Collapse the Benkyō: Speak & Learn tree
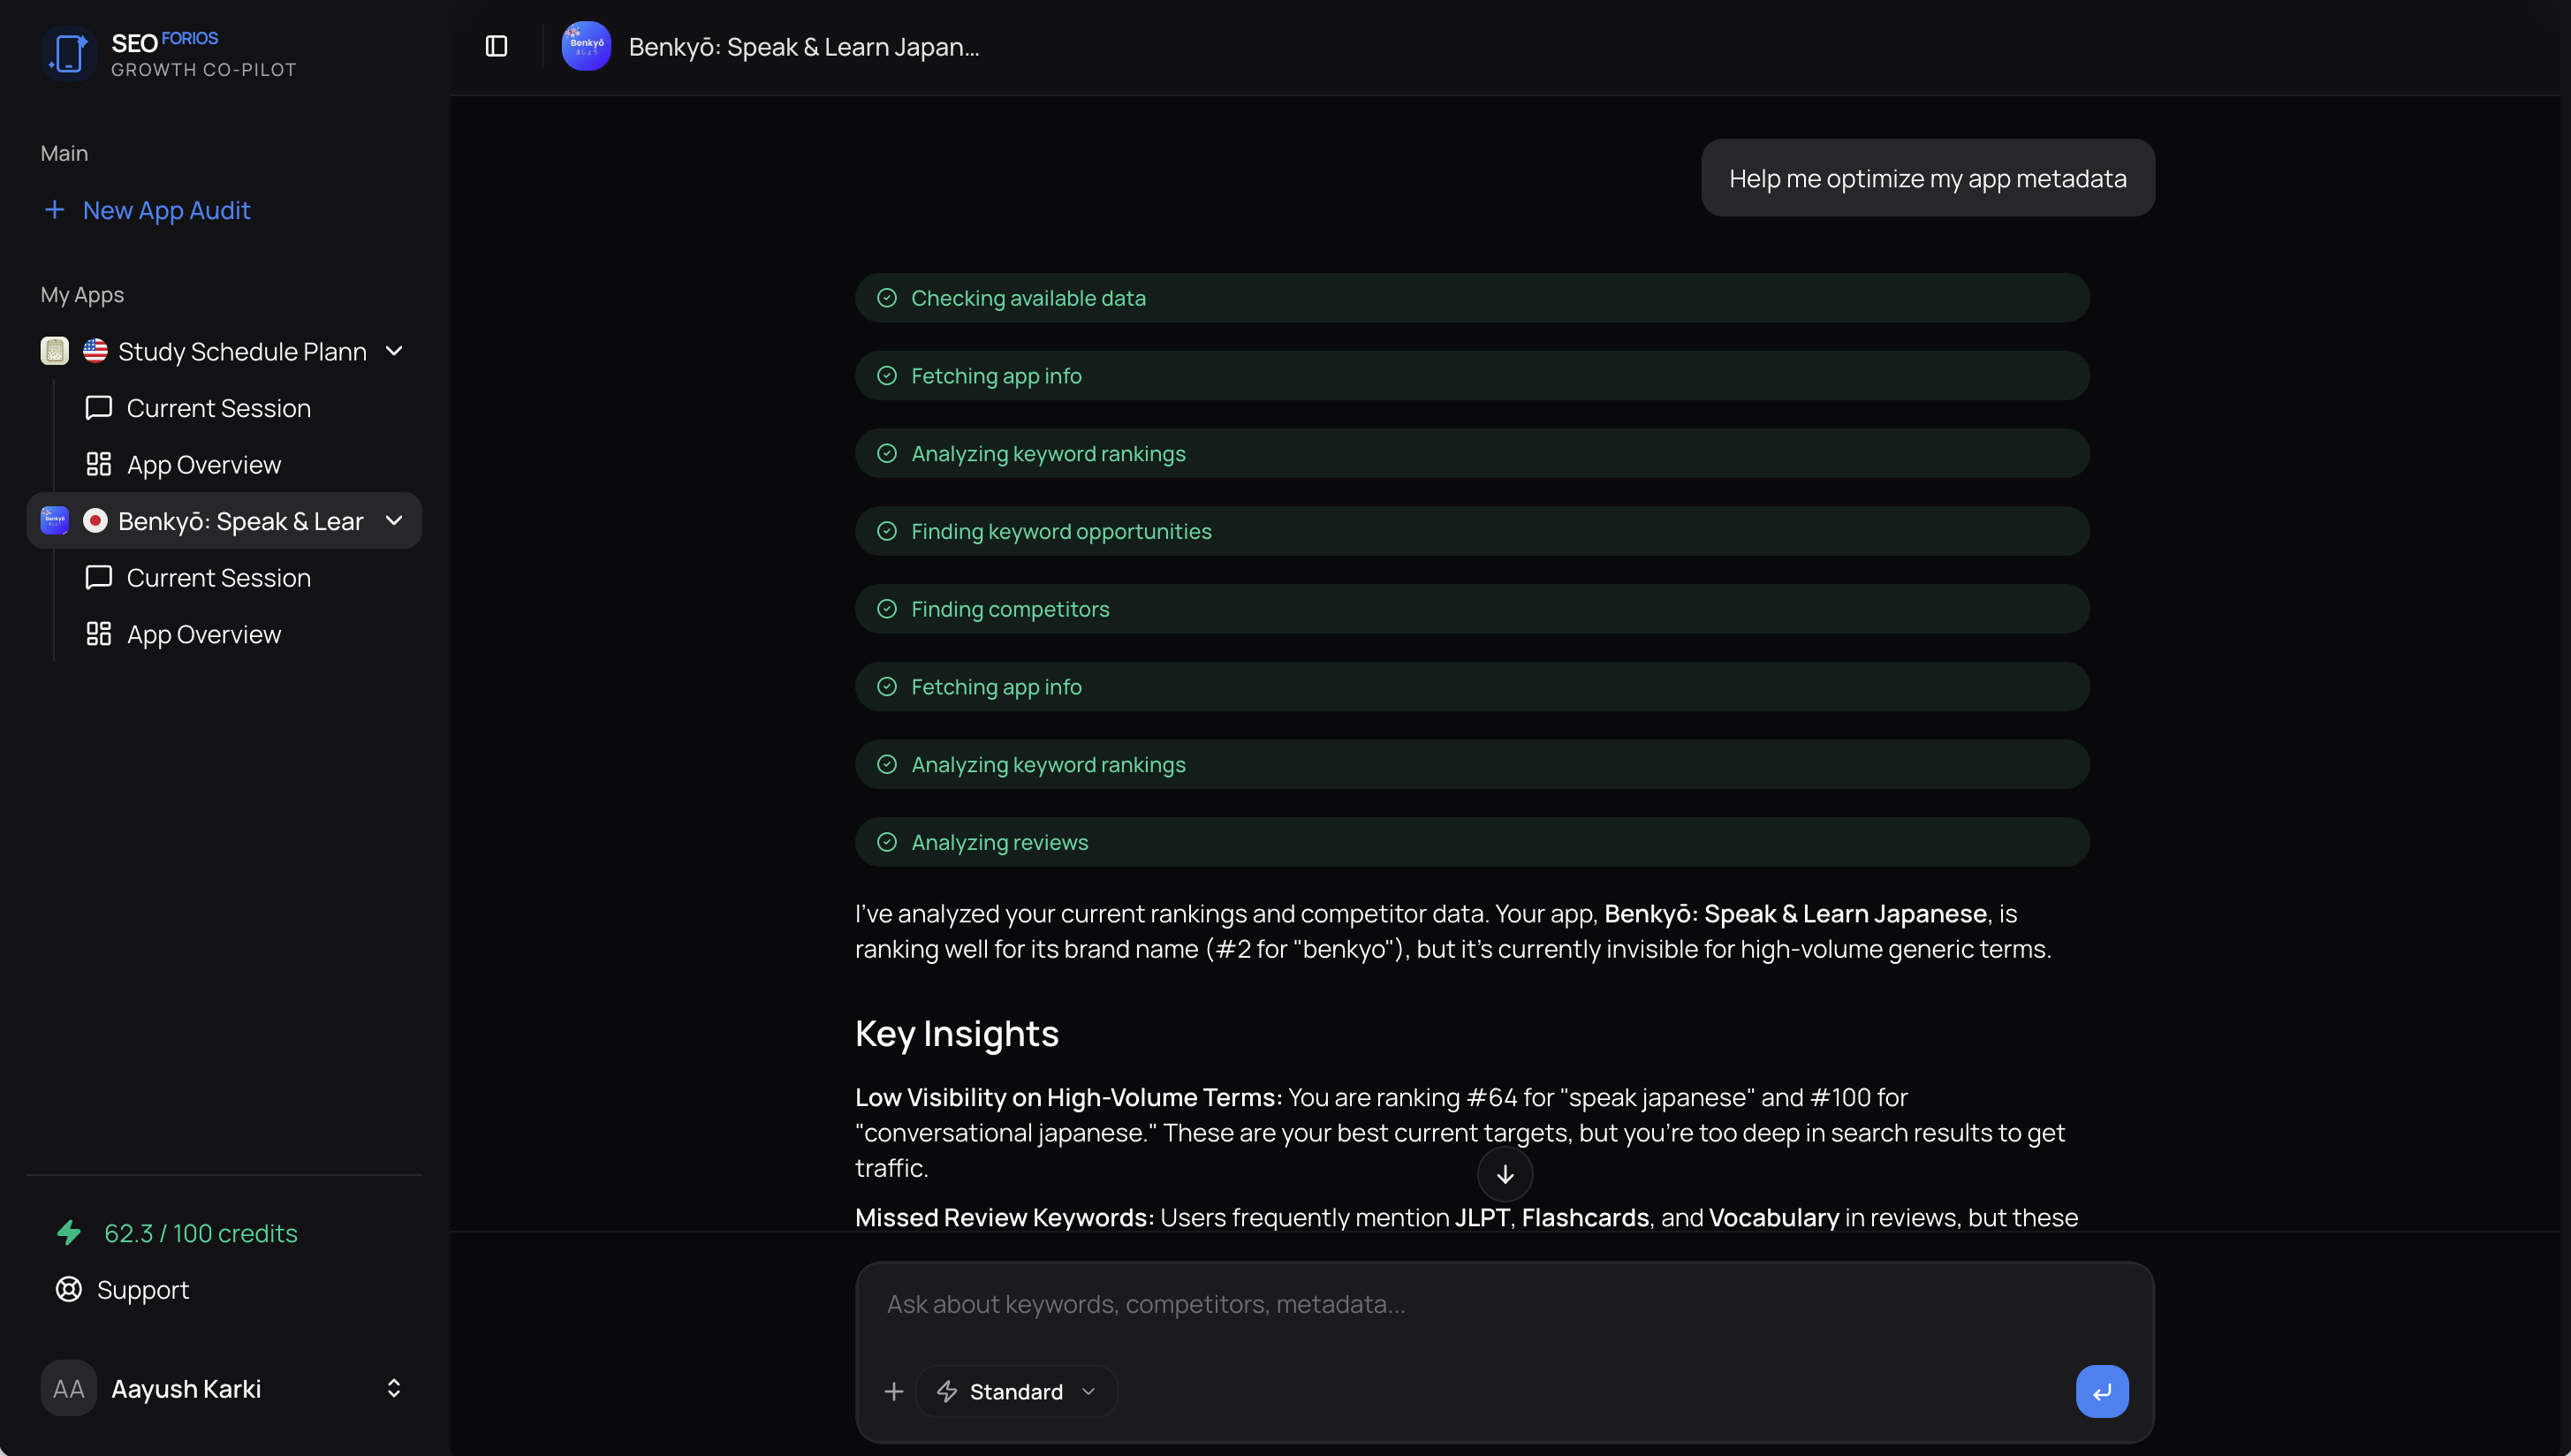The height and width of the screenshot is (1456, 2571). click(x=394, y=520)
